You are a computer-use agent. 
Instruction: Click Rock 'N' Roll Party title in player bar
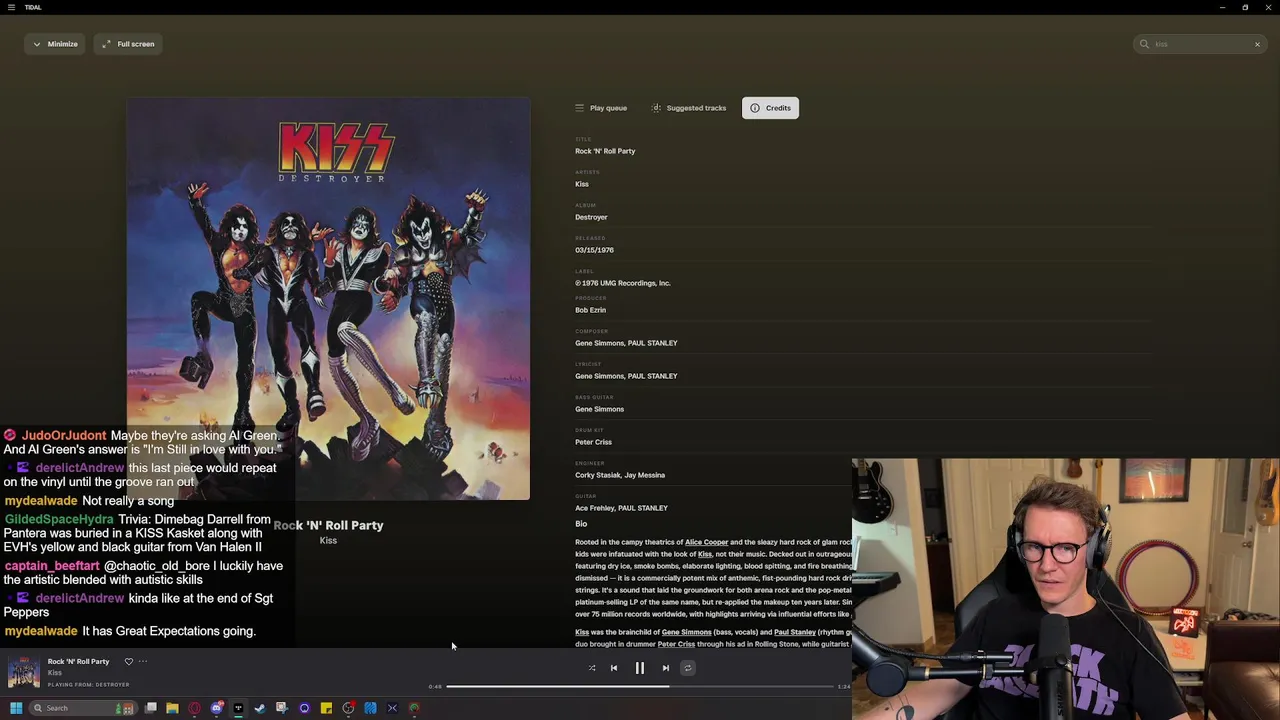78,661
